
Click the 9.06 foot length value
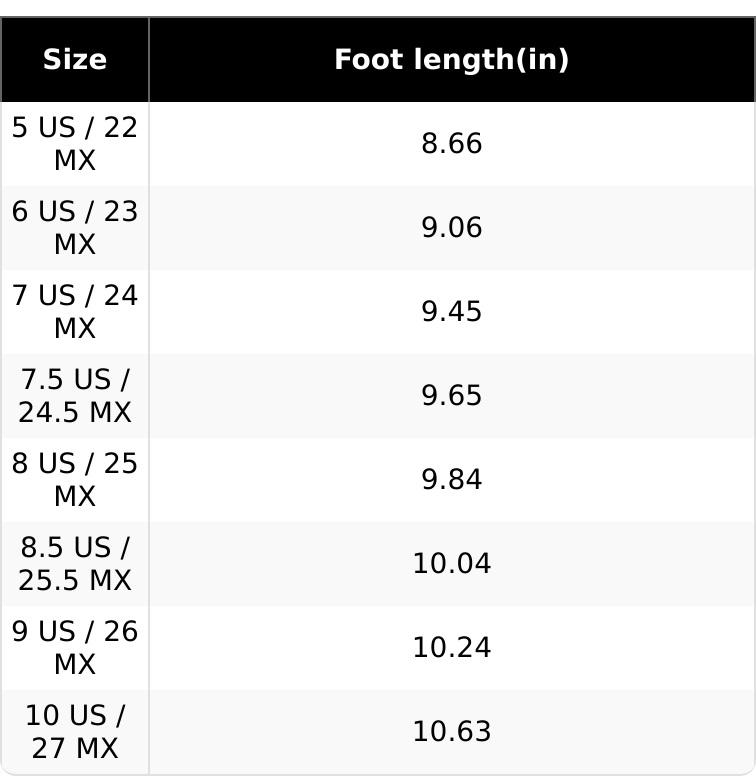point(451,228)
